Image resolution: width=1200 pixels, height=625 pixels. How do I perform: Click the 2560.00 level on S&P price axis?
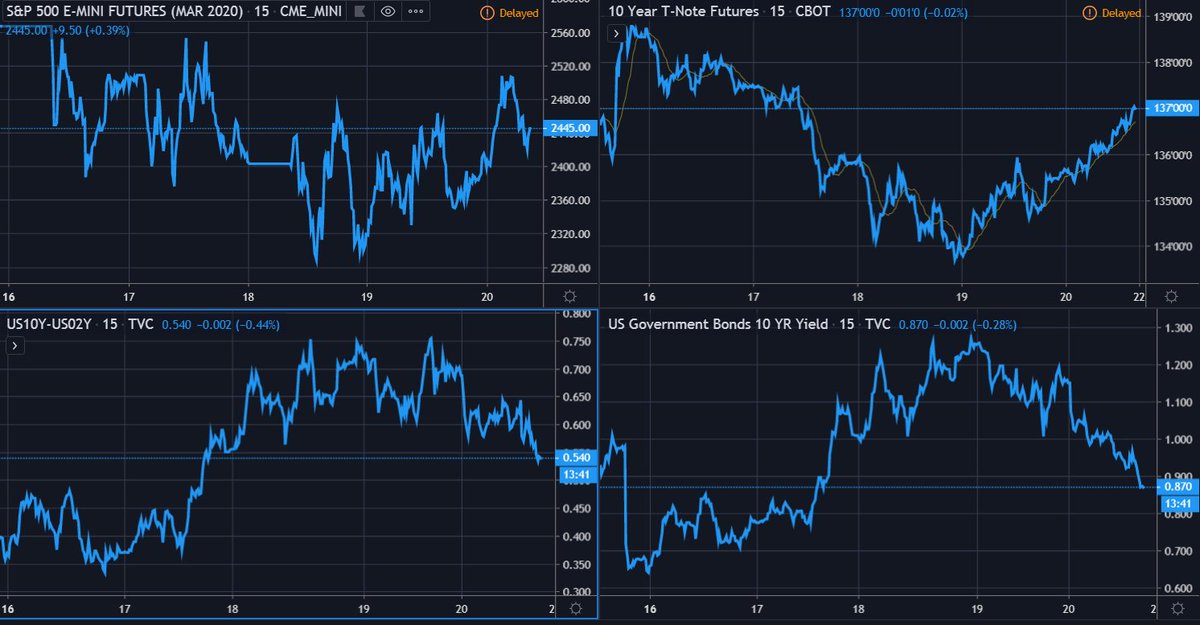tap(571, 33)
